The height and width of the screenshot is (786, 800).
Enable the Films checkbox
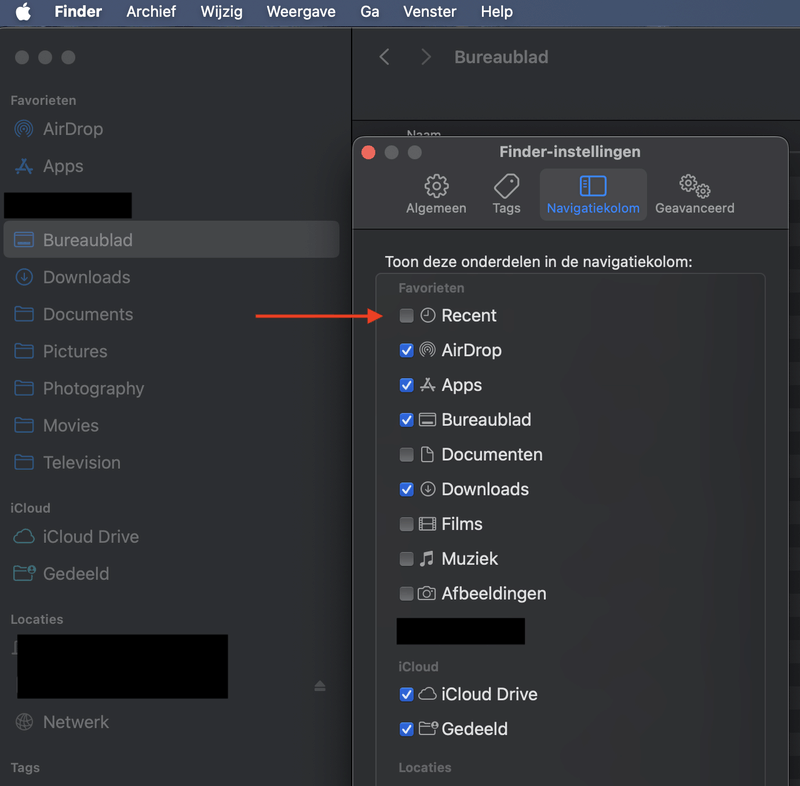[x=407, y=524]
